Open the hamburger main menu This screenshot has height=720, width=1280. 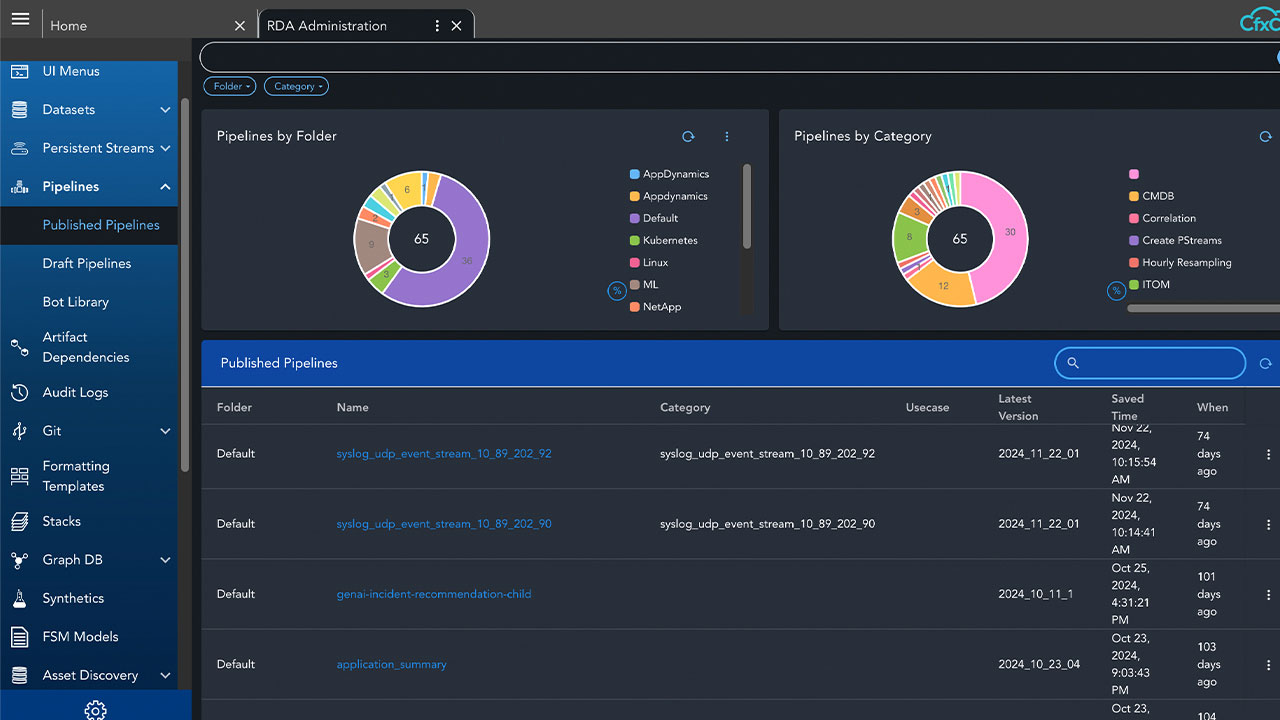click(20, 20)
